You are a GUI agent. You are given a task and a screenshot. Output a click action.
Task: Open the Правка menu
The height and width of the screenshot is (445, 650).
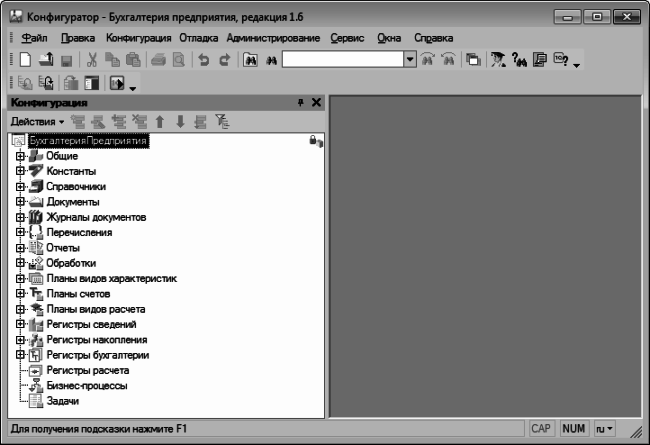coord(78,38)
